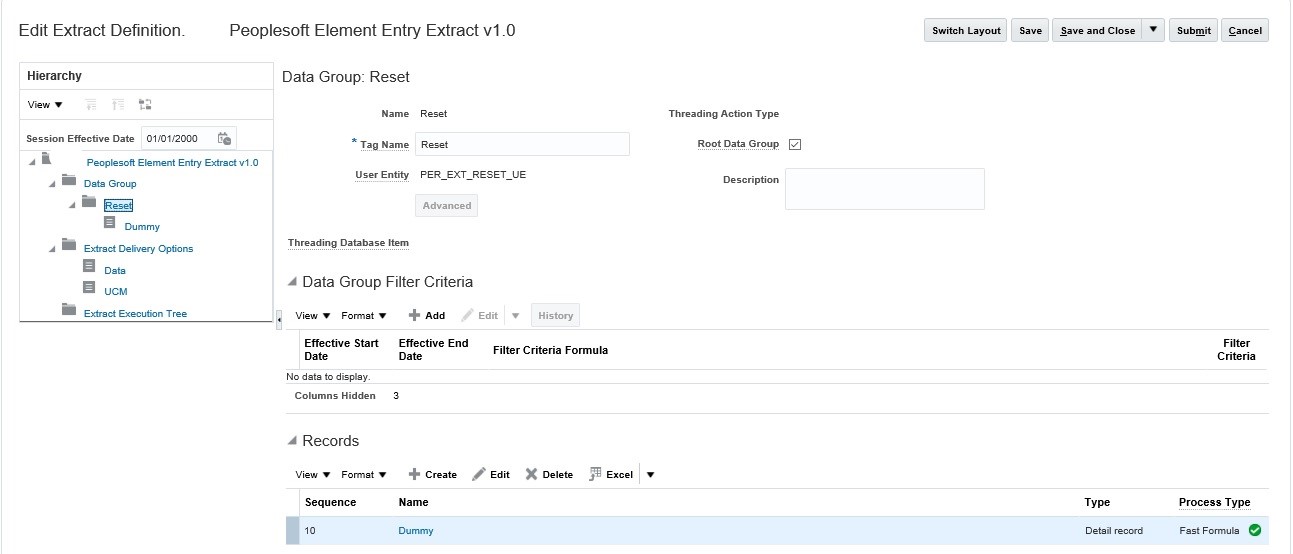This screenshot has width=1293, height=554.
Task: Click Delete in Records toolbar
Action: pyautogui.click(x=549, y=475)
